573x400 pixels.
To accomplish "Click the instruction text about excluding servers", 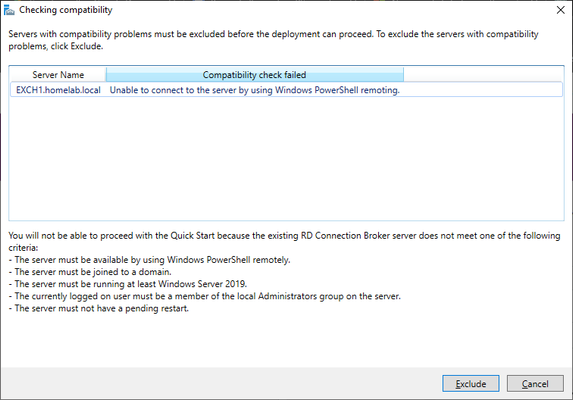I will [x=273, y=40].
